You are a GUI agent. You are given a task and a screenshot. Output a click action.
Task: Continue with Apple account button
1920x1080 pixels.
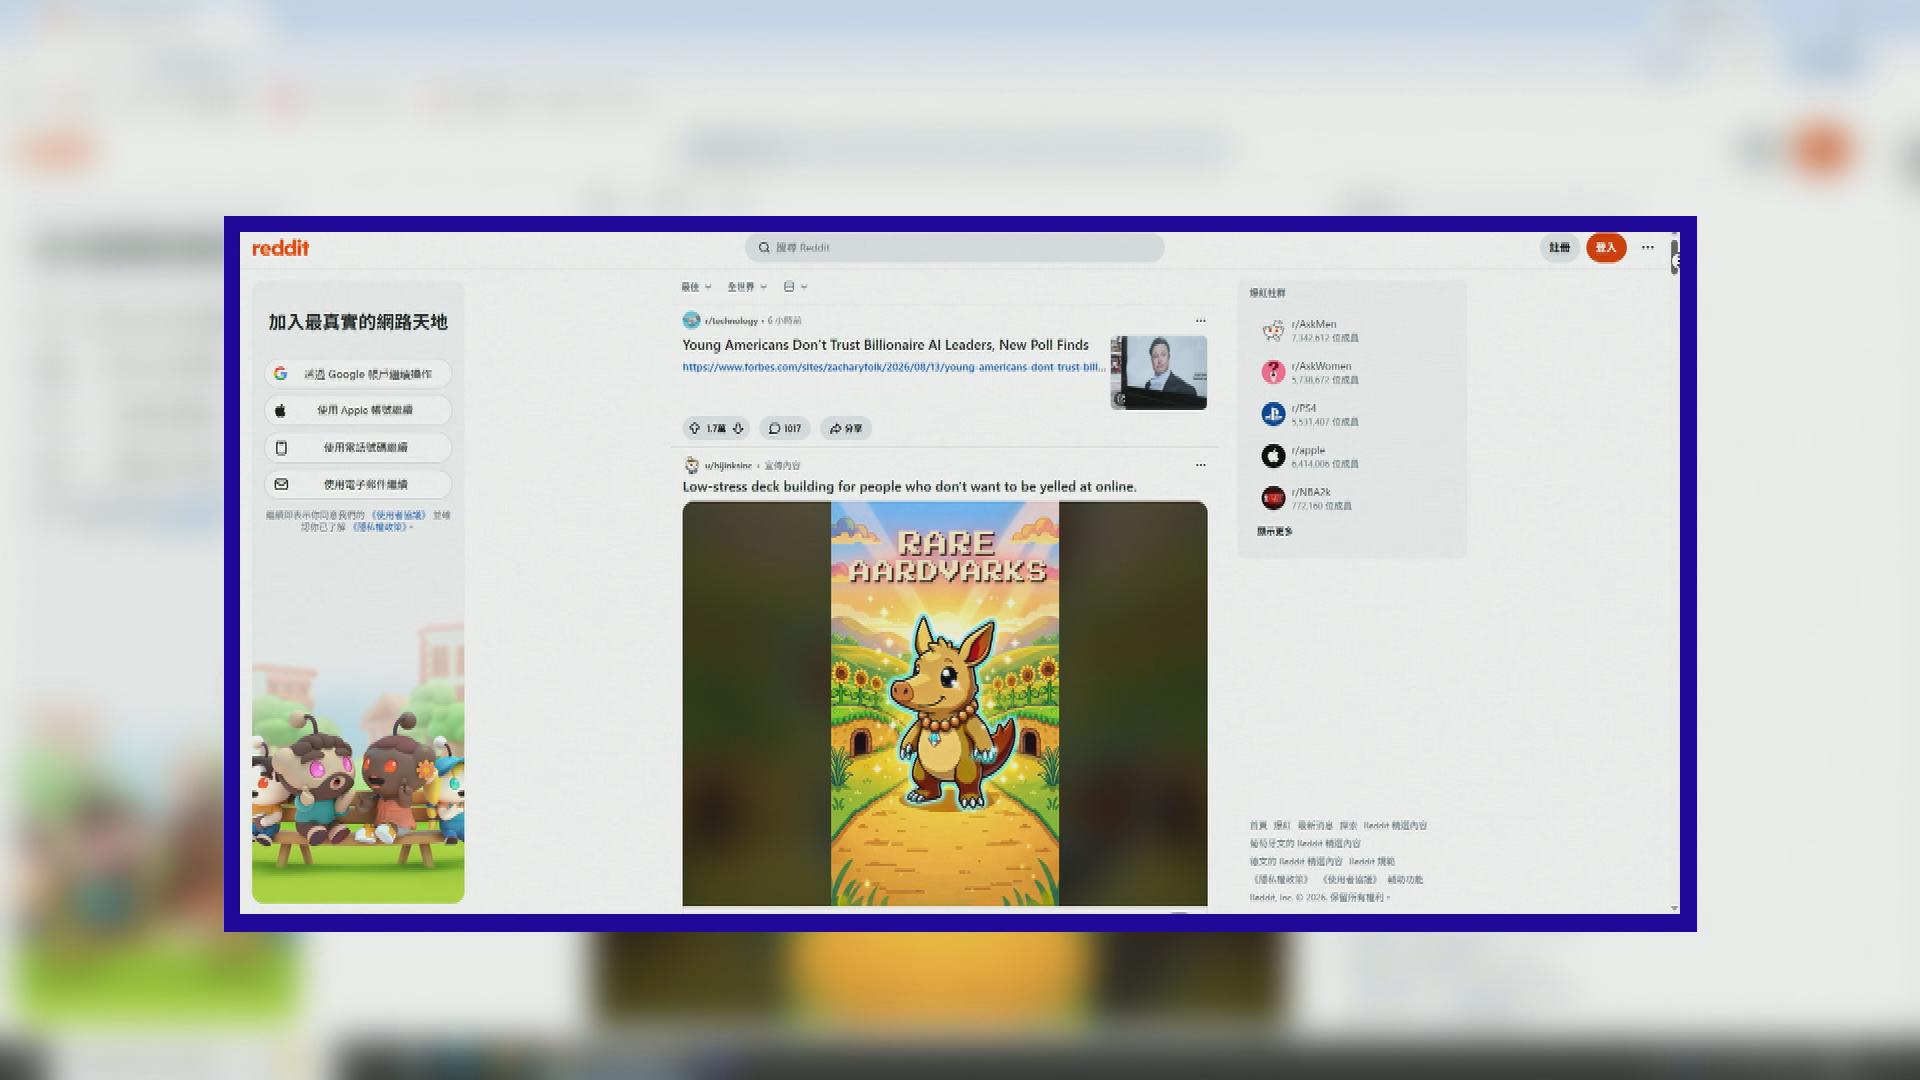pos(358,410)
